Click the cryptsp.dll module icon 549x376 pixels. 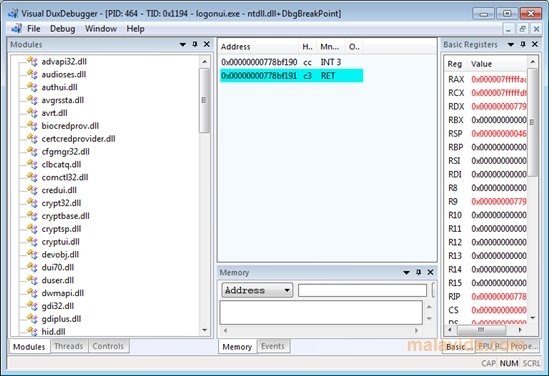32,229
